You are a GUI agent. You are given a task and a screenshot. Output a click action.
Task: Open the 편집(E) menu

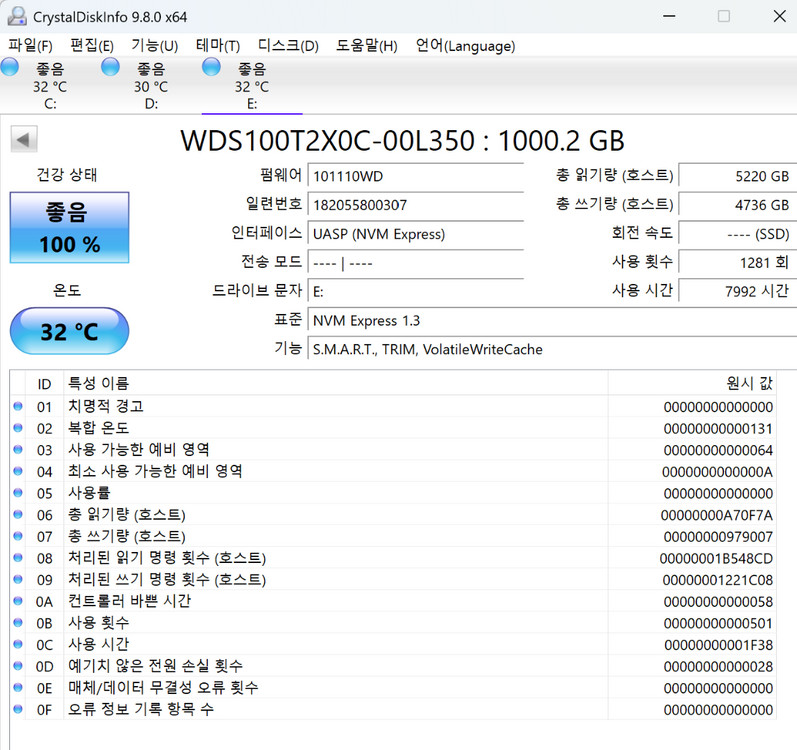pos(92,46)
